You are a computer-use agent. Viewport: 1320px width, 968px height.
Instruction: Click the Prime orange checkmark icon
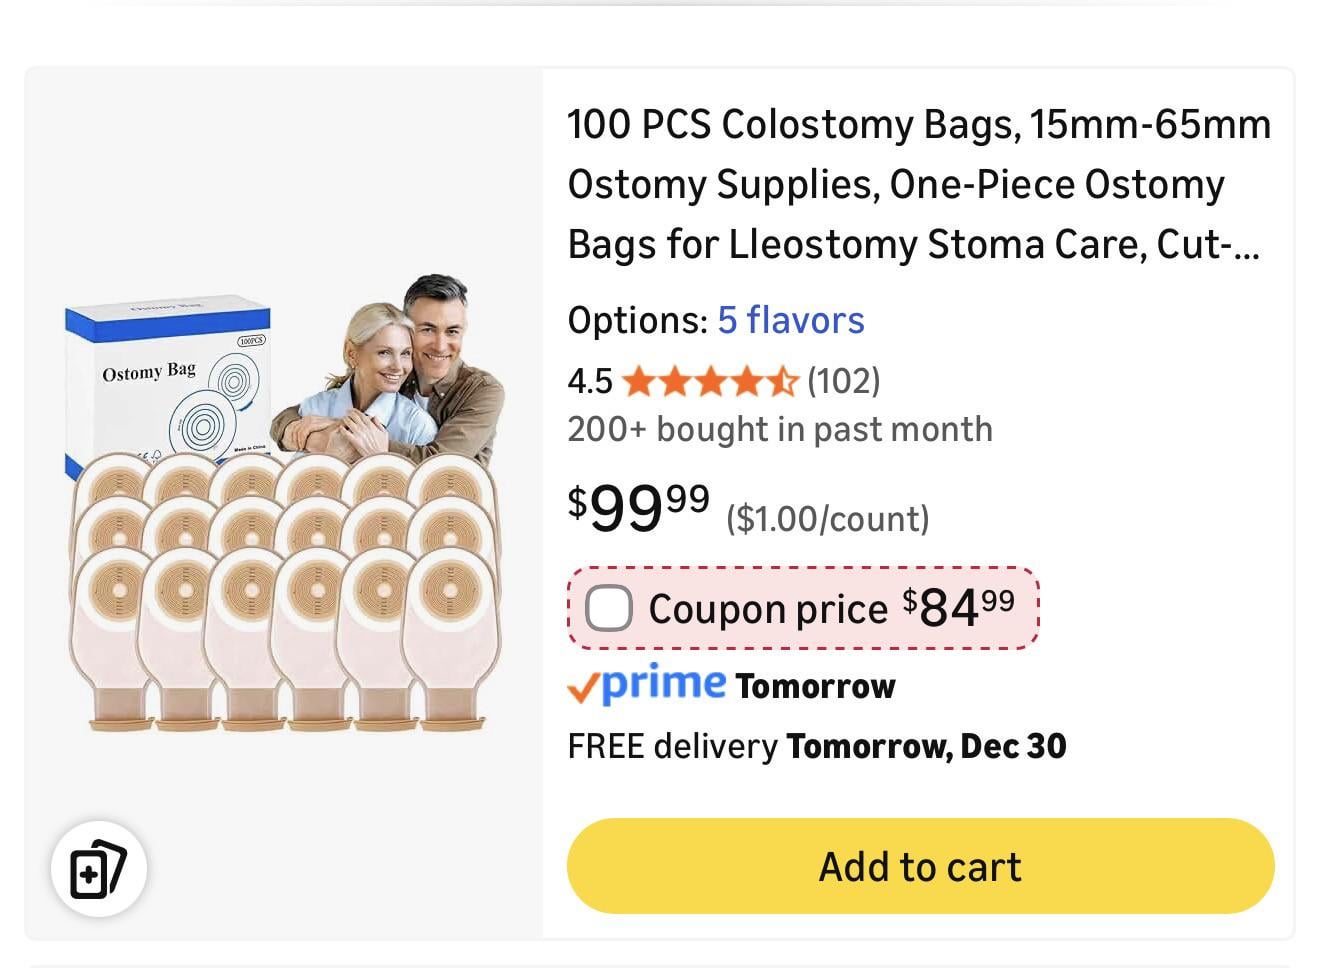(583, 686)
